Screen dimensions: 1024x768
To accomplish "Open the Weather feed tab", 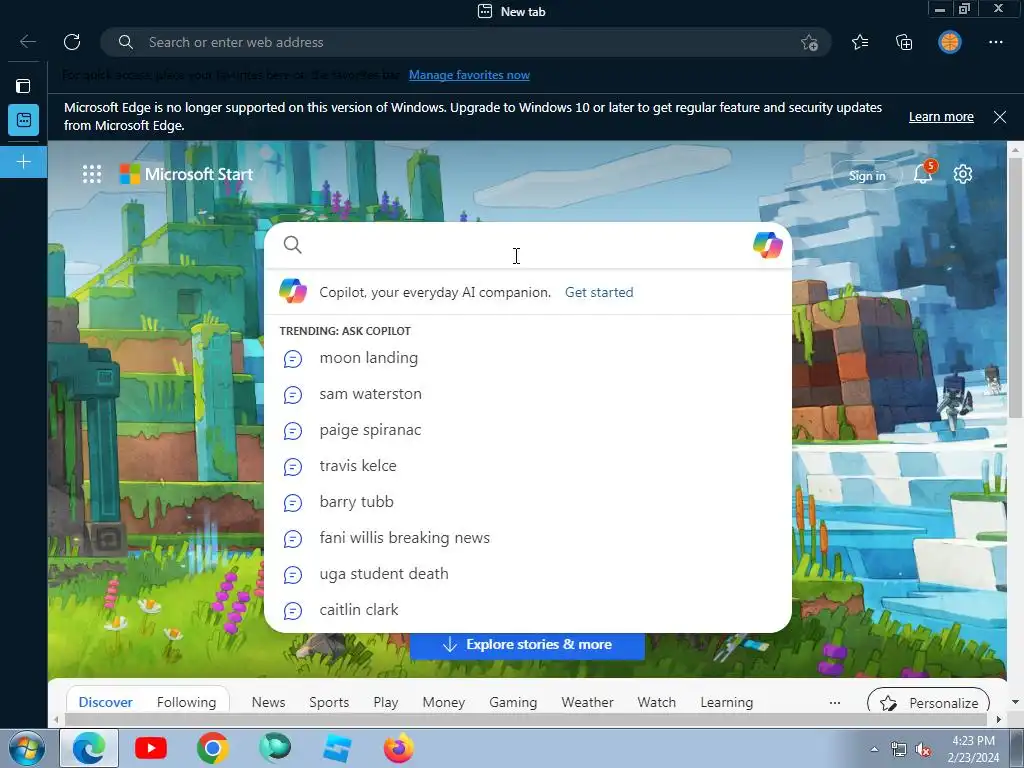I will tap(587, 702).
